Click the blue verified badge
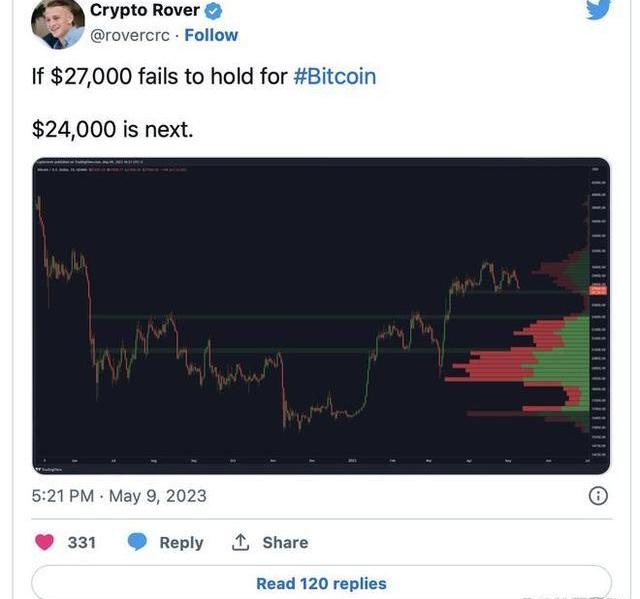This screenshot has height=599, width=640. 214,10
